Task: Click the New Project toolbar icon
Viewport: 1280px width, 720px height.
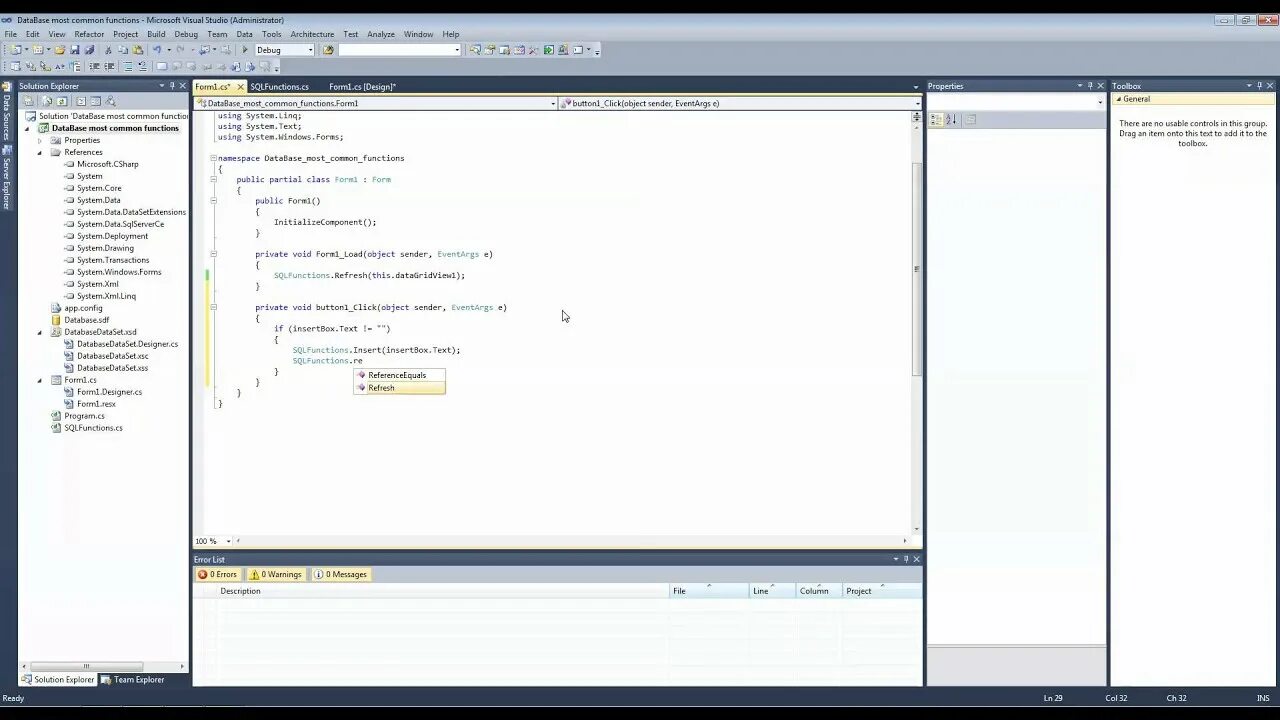Action: coord(14,50)
